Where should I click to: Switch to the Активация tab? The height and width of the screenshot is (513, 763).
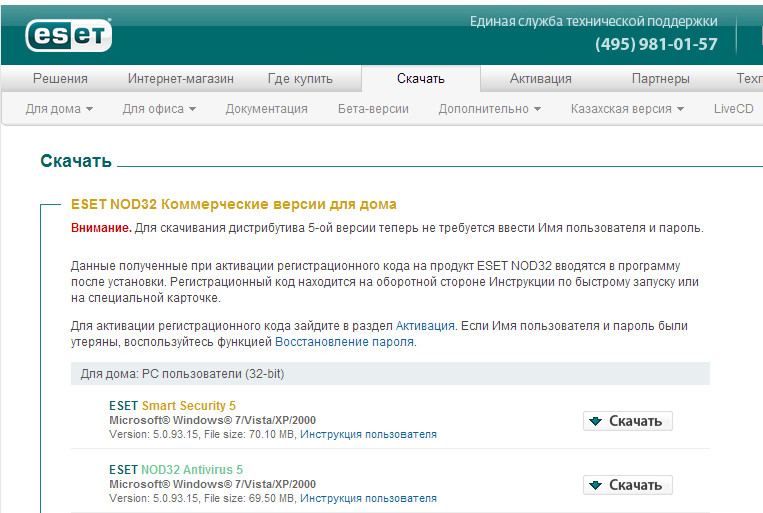coord(541,78)
